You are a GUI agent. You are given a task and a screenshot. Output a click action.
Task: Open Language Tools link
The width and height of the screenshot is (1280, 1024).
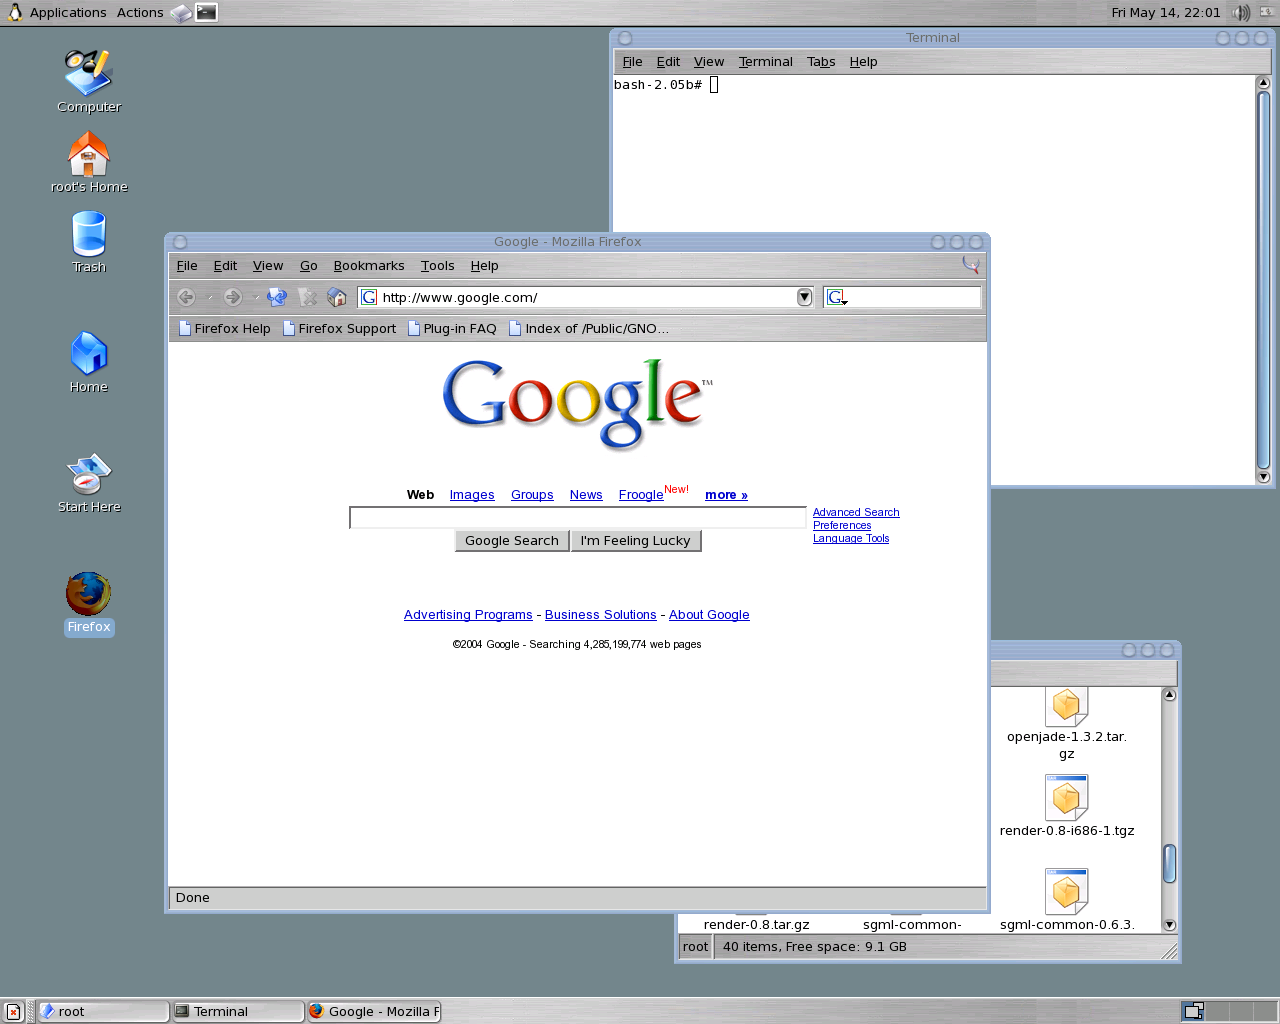pos(851,538)
